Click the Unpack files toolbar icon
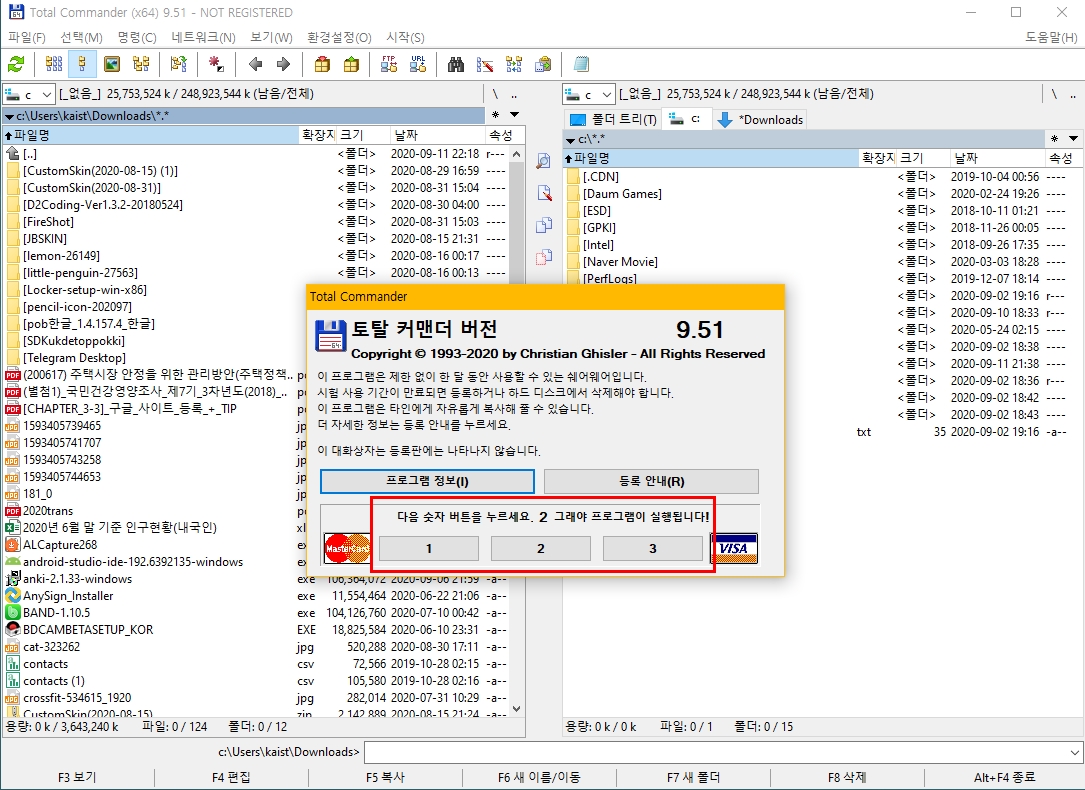This screenshot has width=1085, height=790. (x=351, y=65)
